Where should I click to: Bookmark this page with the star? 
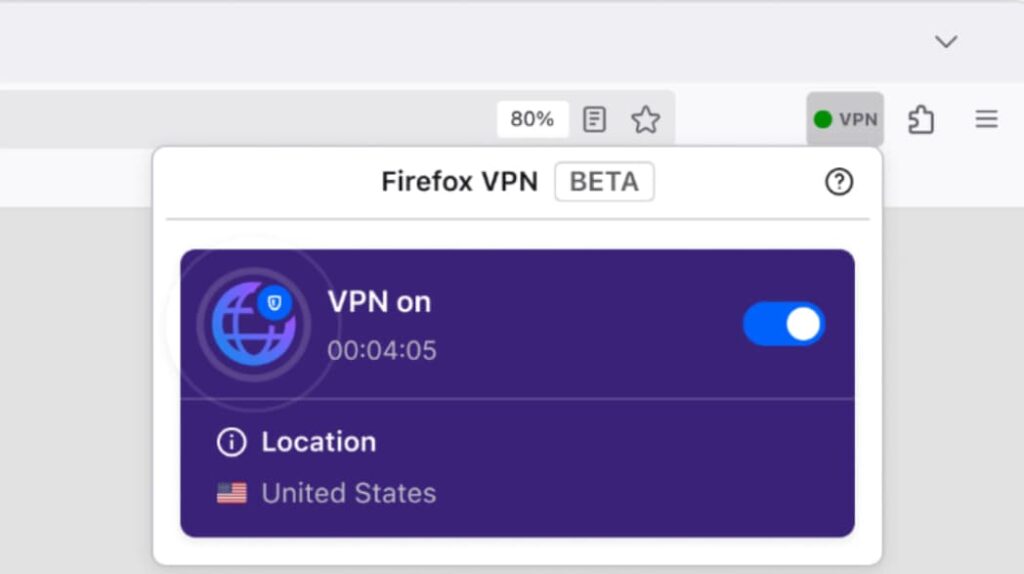(x=646, y=120)
